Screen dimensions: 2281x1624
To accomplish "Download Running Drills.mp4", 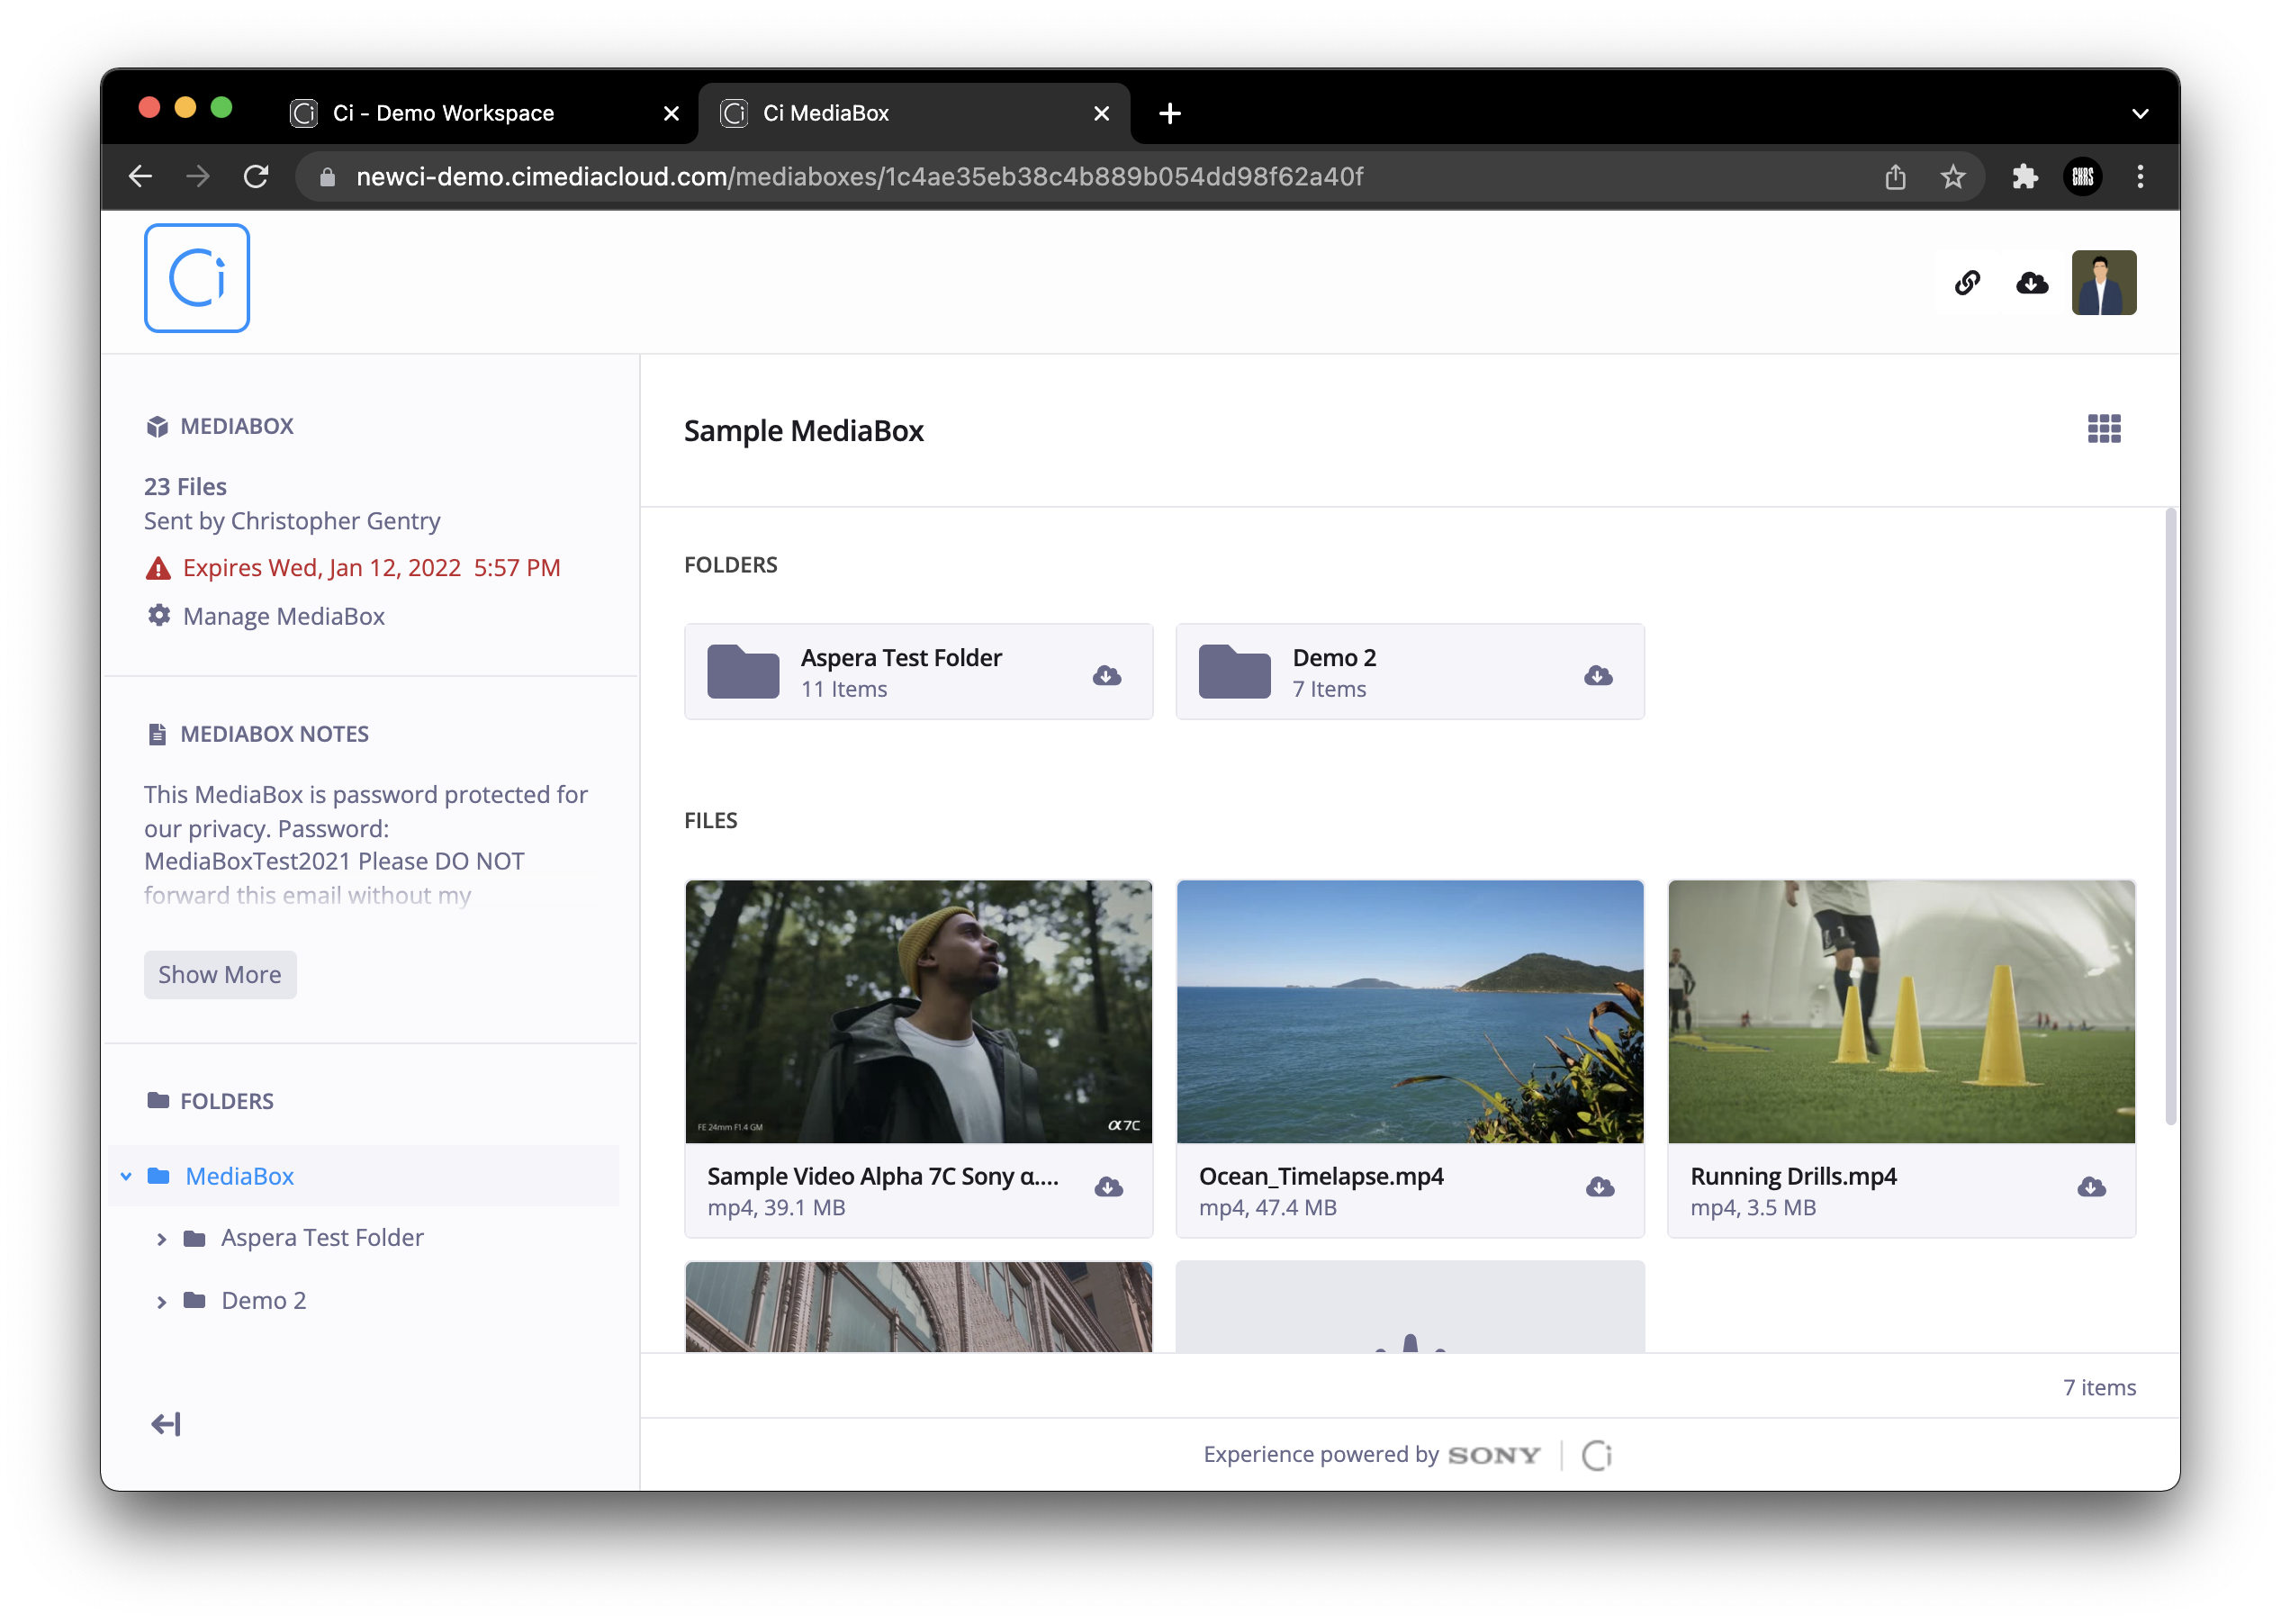I will (x=2092, y=1187).
